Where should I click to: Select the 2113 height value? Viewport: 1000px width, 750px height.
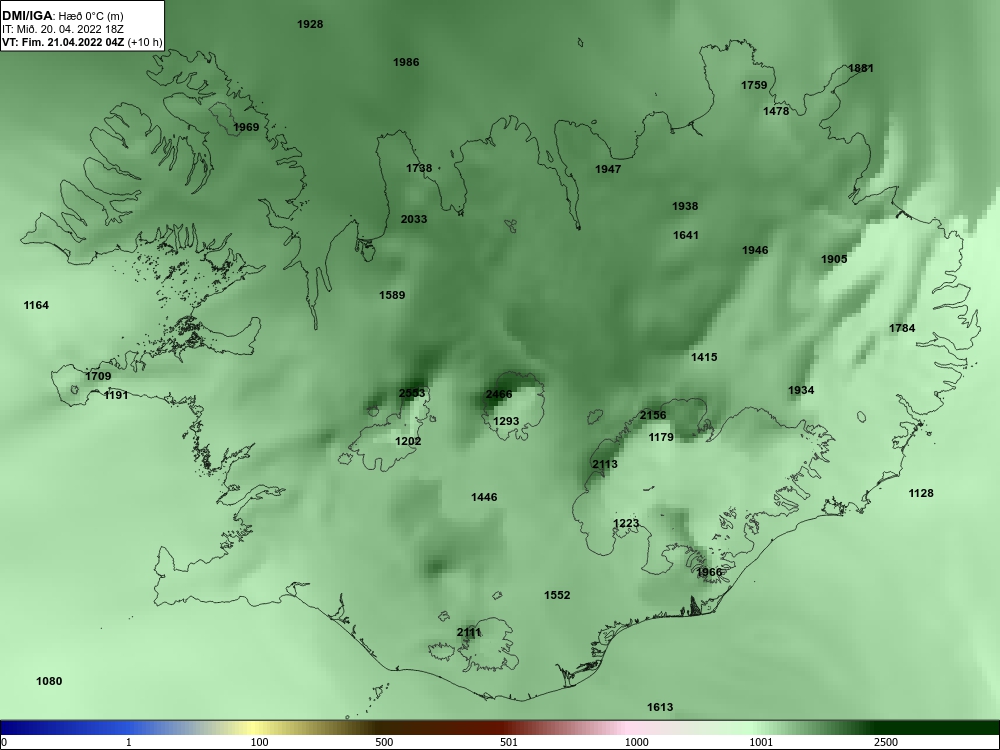pos(605,464)
